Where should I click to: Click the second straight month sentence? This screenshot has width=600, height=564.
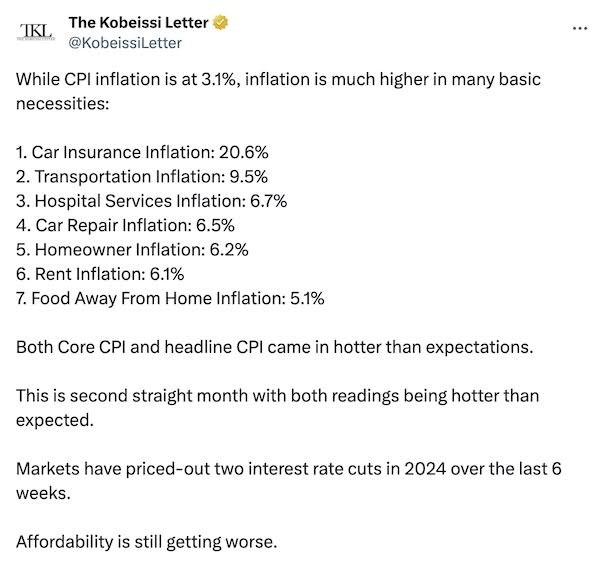click(x=277, y=408)
